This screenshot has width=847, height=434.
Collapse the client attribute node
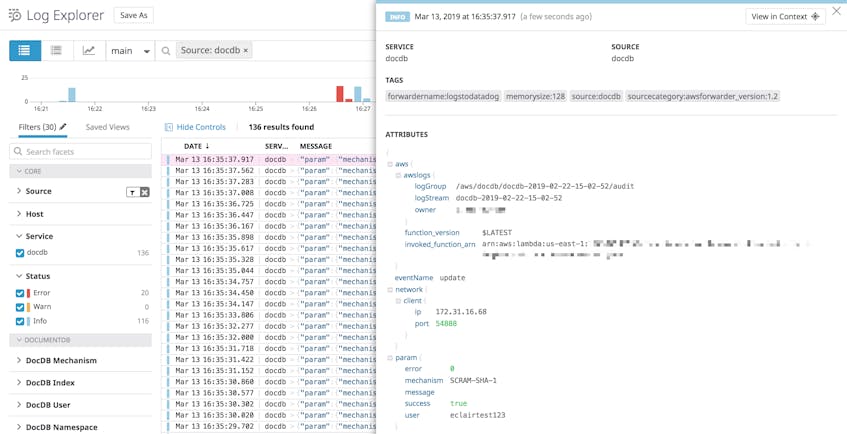click(x=399, y=301)
